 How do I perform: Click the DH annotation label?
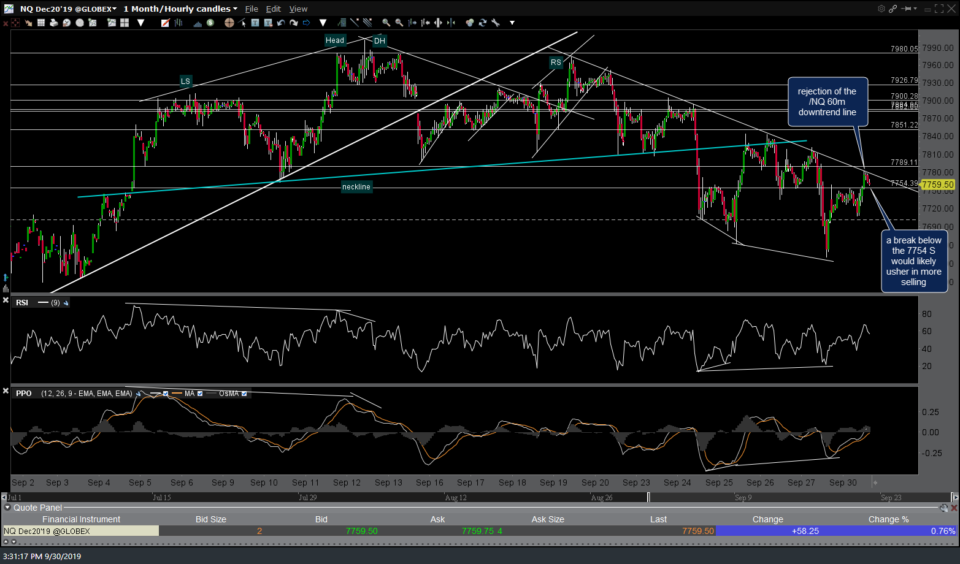380,41
